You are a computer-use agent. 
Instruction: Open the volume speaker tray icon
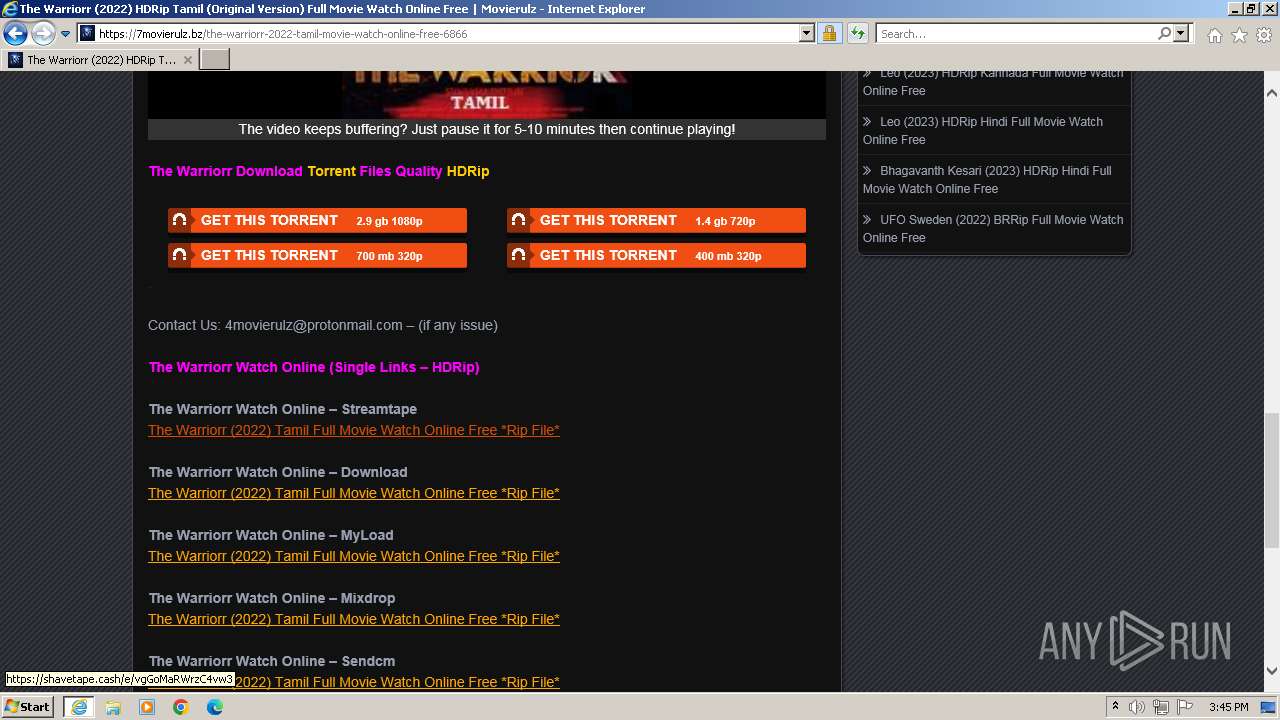coord(1137,707)
